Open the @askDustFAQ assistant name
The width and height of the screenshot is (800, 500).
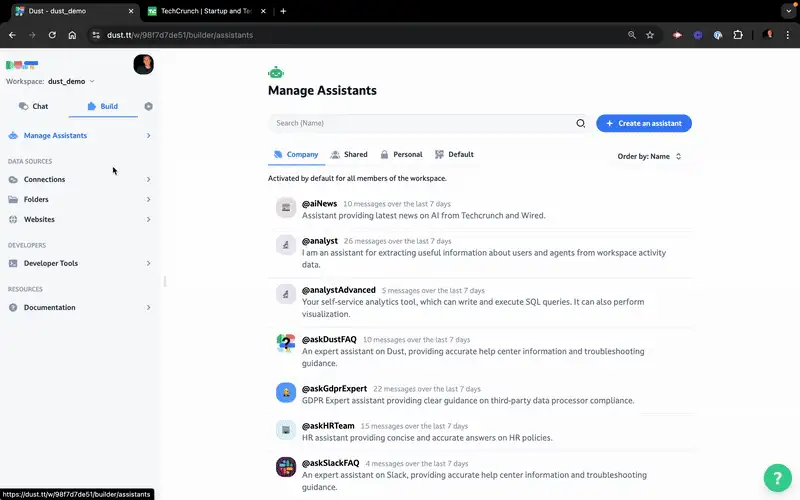[329, 339]
